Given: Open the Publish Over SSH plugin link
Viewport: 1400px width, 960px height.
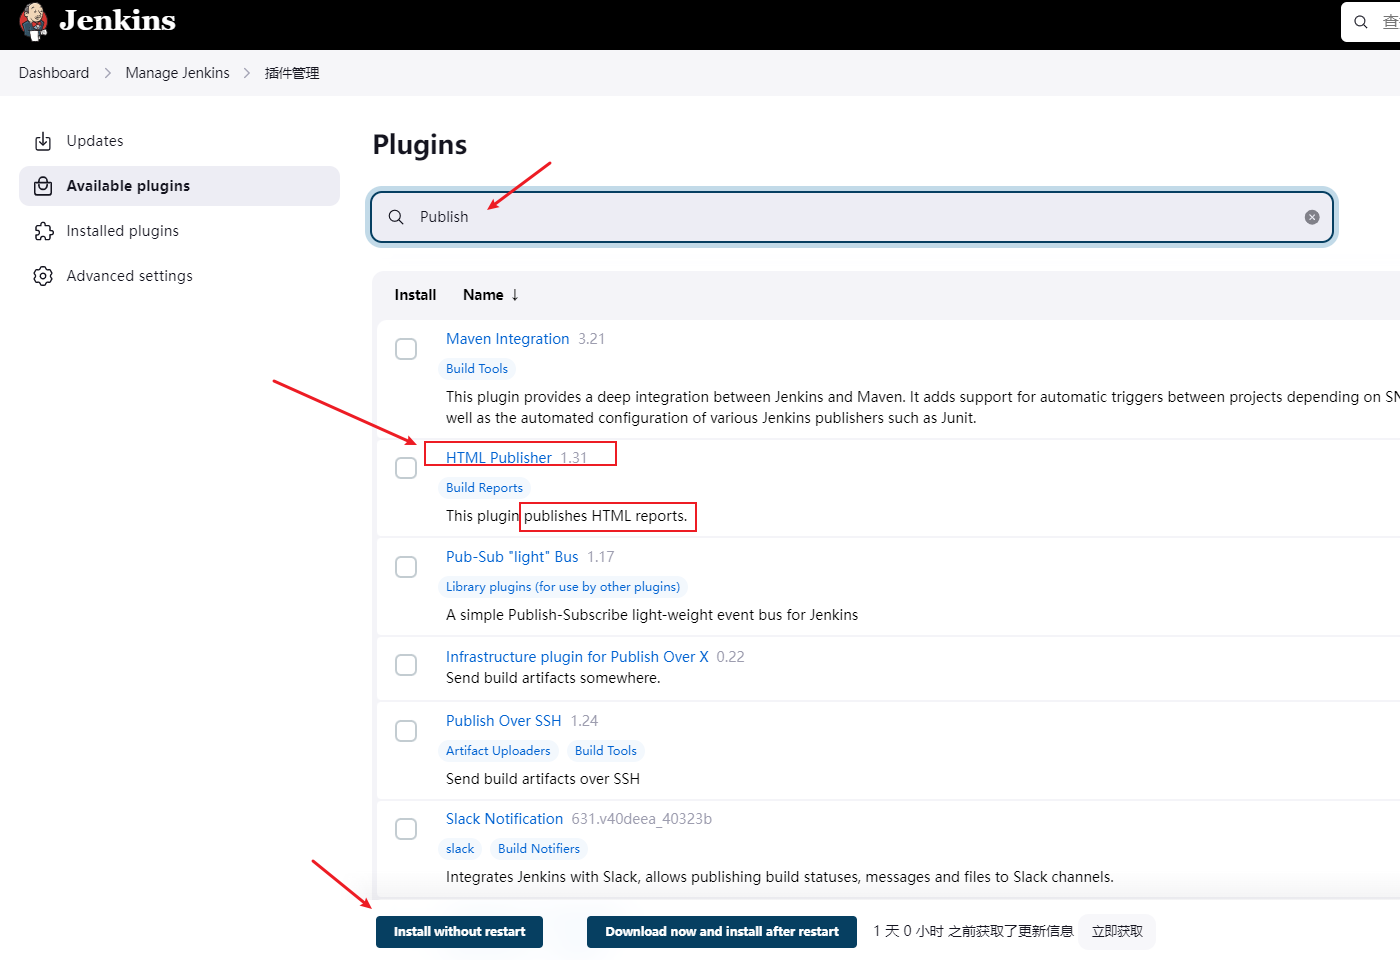Looking at the screenshot, I should coord(503,721).
